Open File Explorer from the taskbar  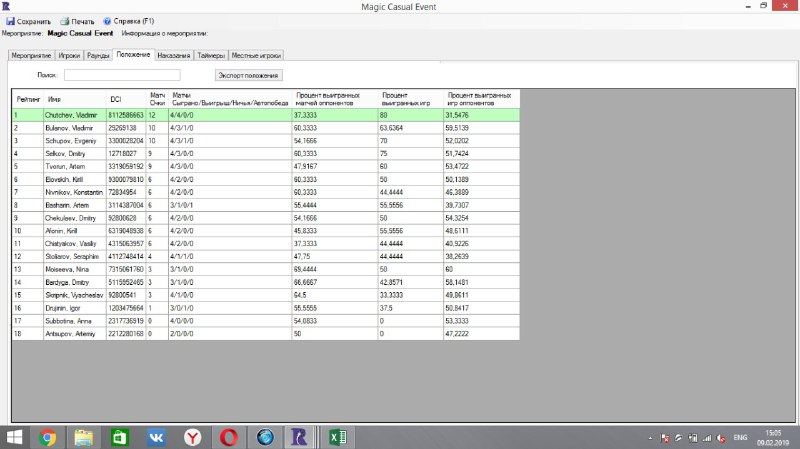[83, 437]
